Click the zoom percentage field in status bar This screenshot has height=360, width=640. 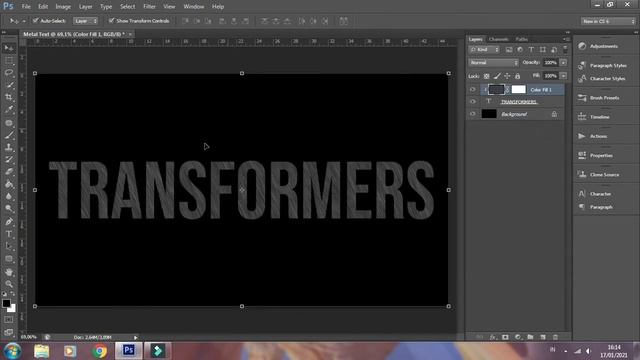(29, 337)
